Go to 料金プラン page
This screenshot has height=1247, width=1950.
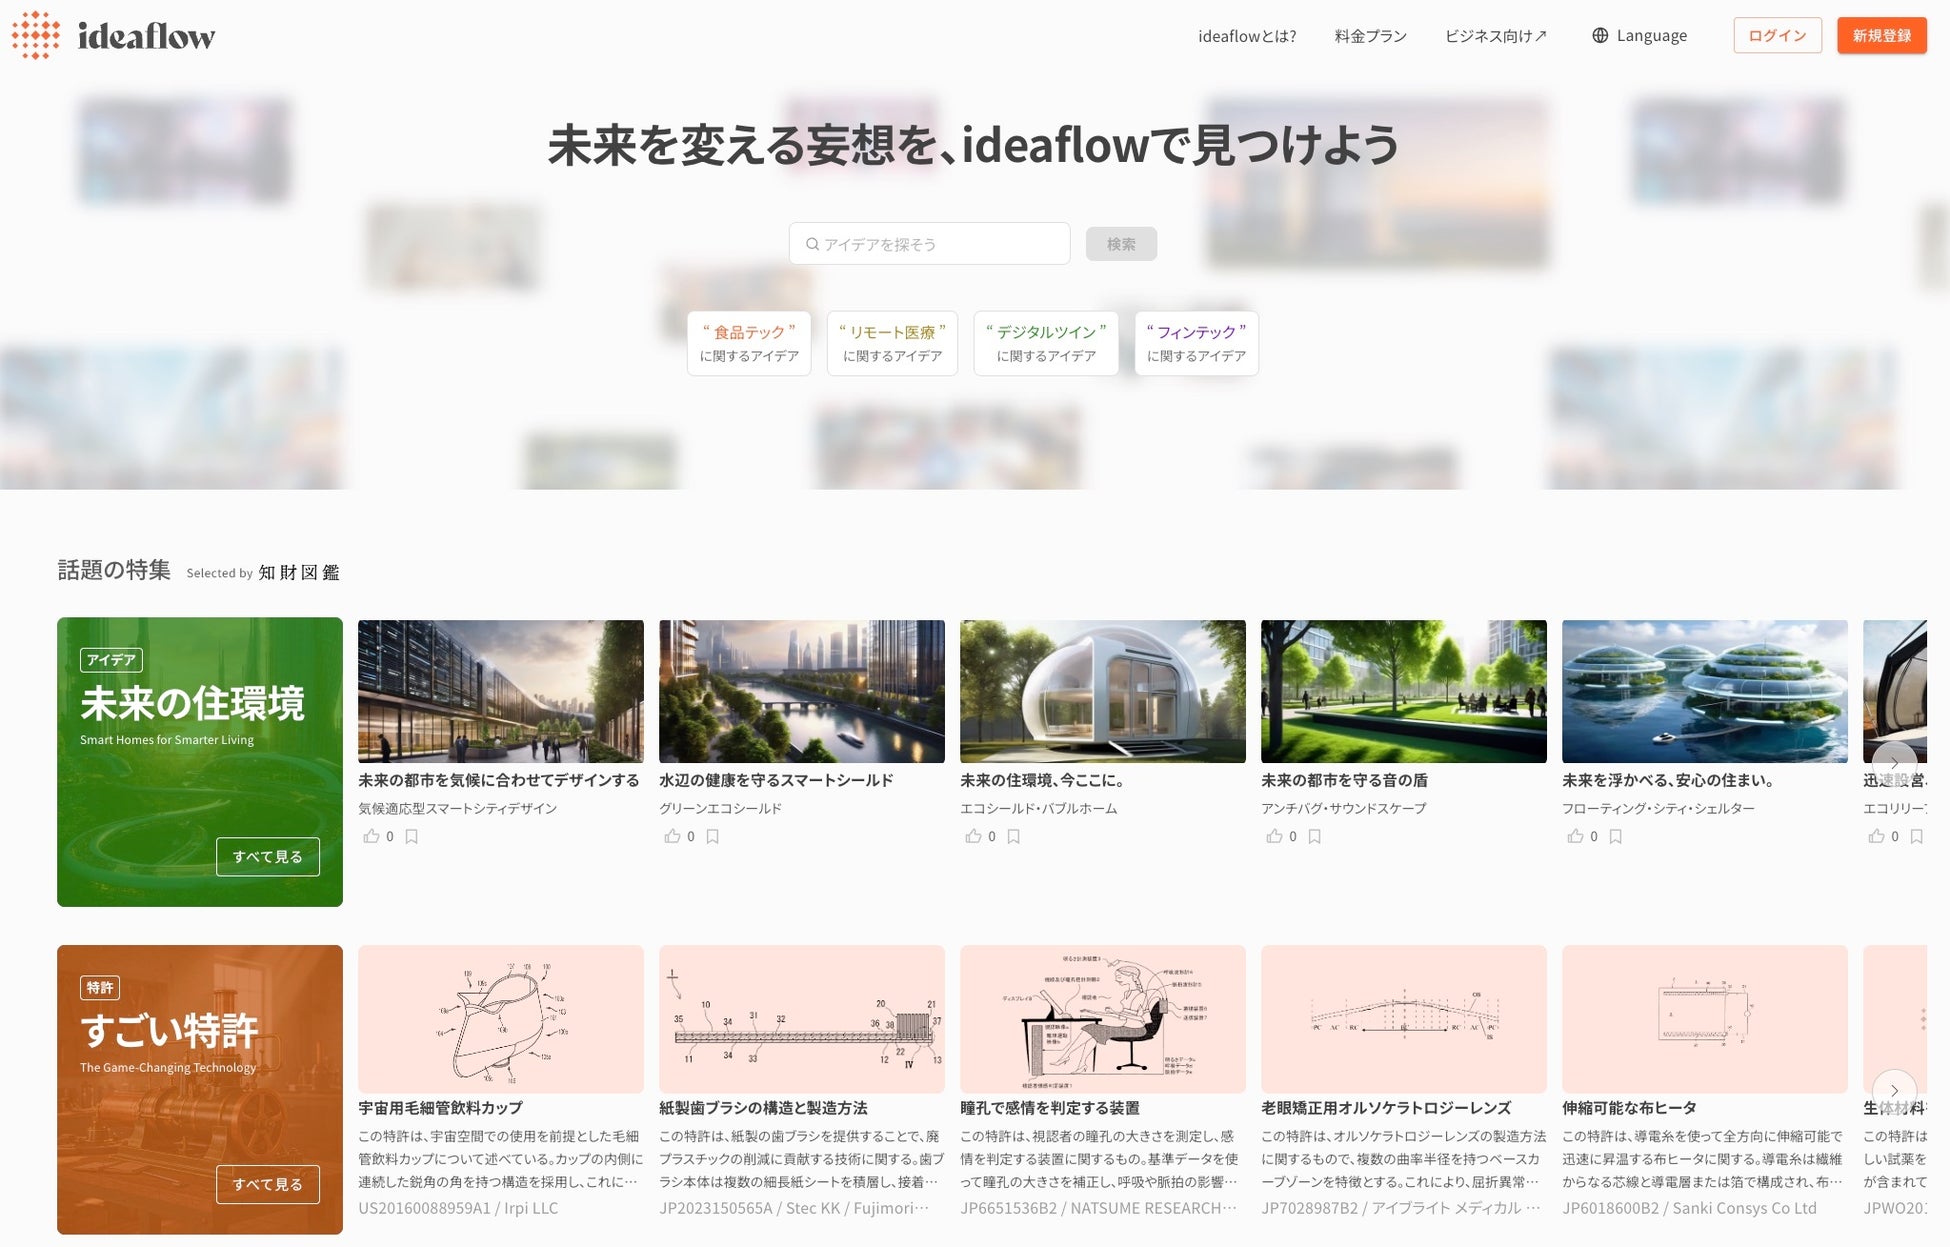click(x=1370, y=36)
